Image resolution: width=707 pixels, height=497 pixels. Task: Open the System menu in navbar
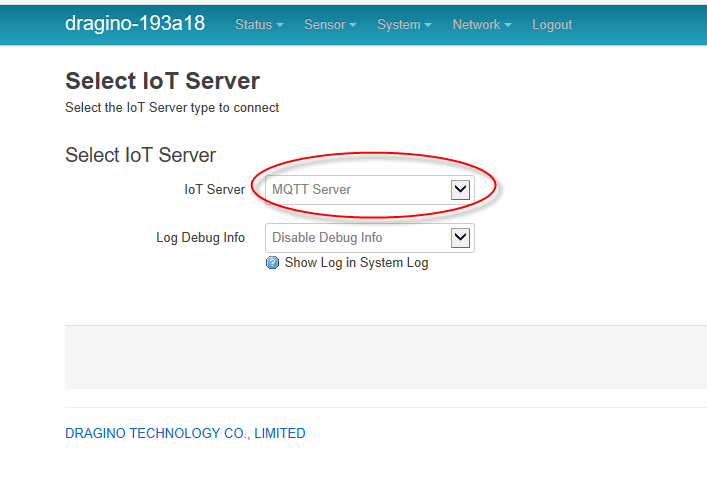click(404, 24)
